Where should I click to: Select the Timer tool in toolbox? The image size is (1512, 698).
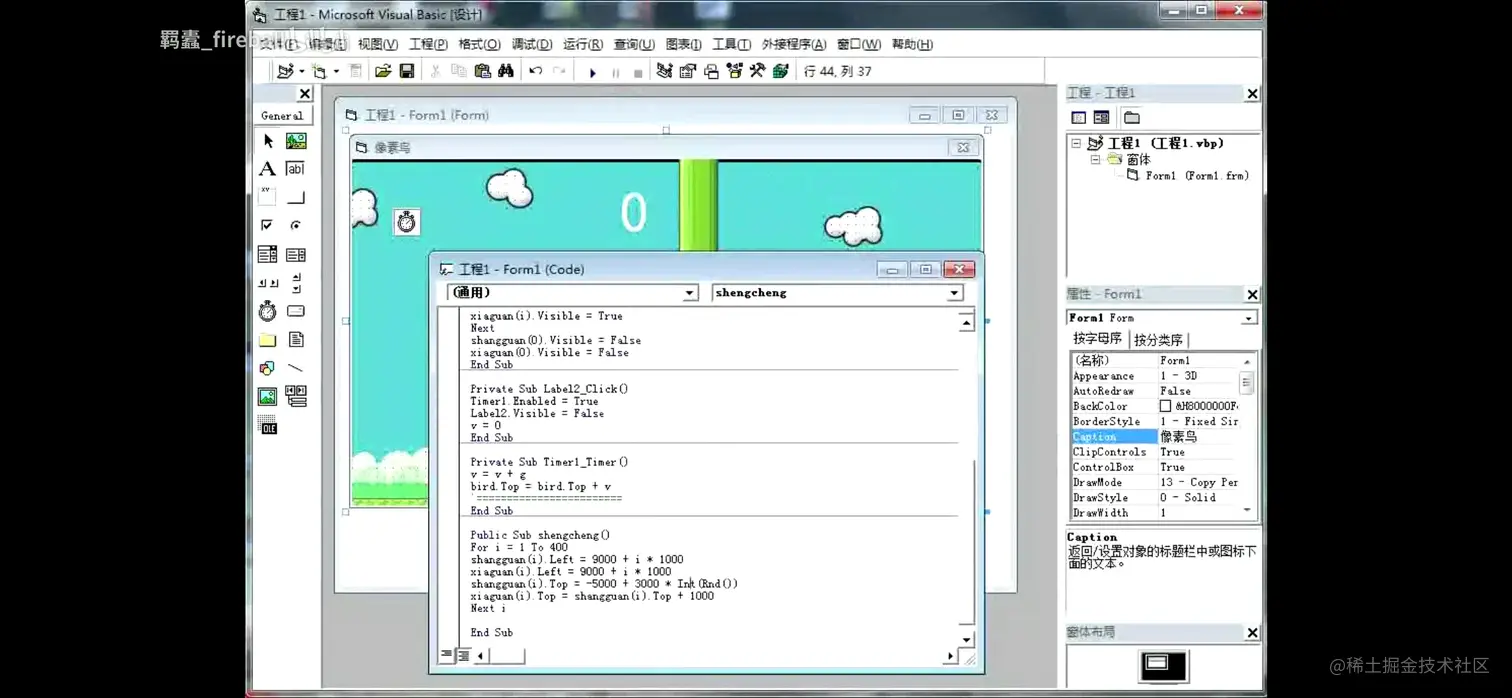268,311
